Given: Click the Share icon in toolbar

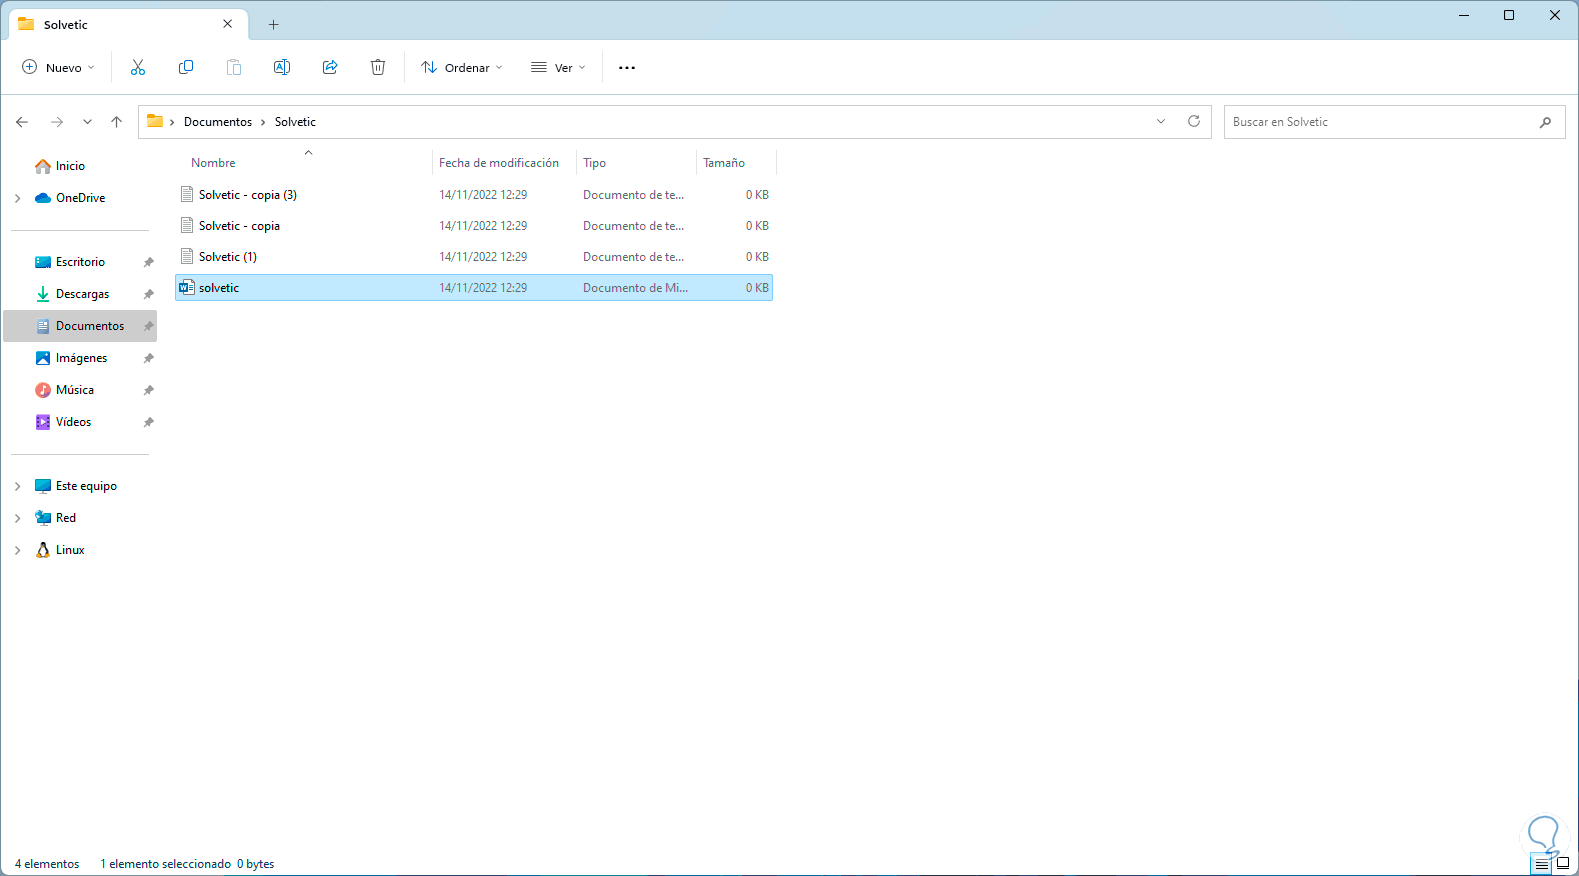Looking at the screenshot, I should click(x=330, y=67).
